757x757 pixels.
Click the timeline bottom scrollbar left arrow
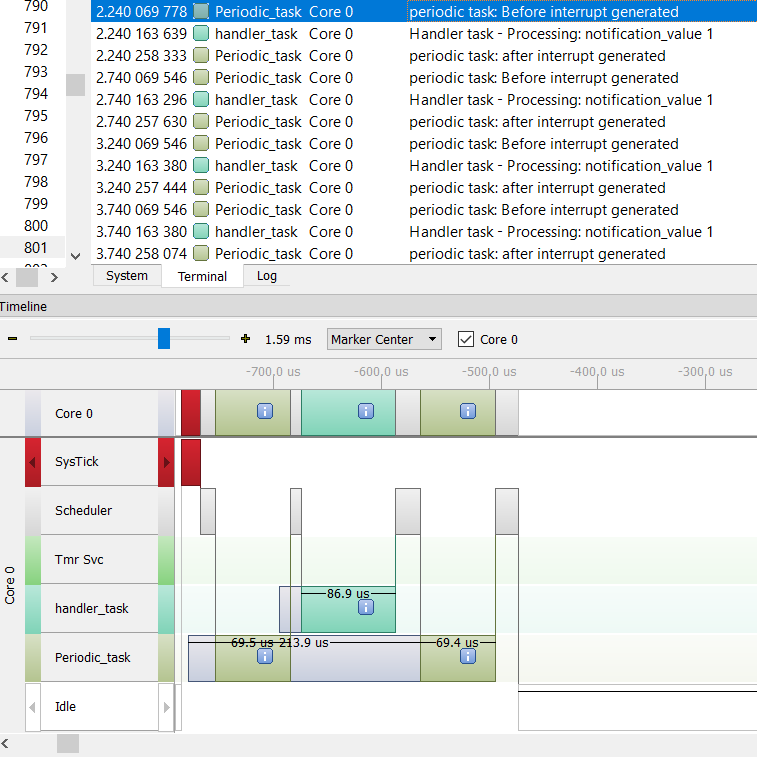coord(5,744)
